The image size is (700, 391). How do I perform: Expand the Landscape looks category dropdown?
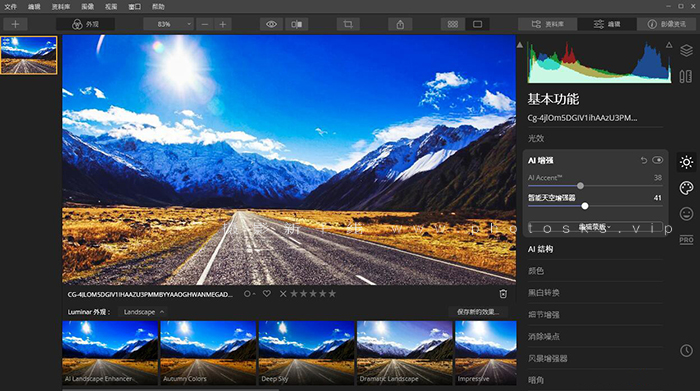click(144, 312)
